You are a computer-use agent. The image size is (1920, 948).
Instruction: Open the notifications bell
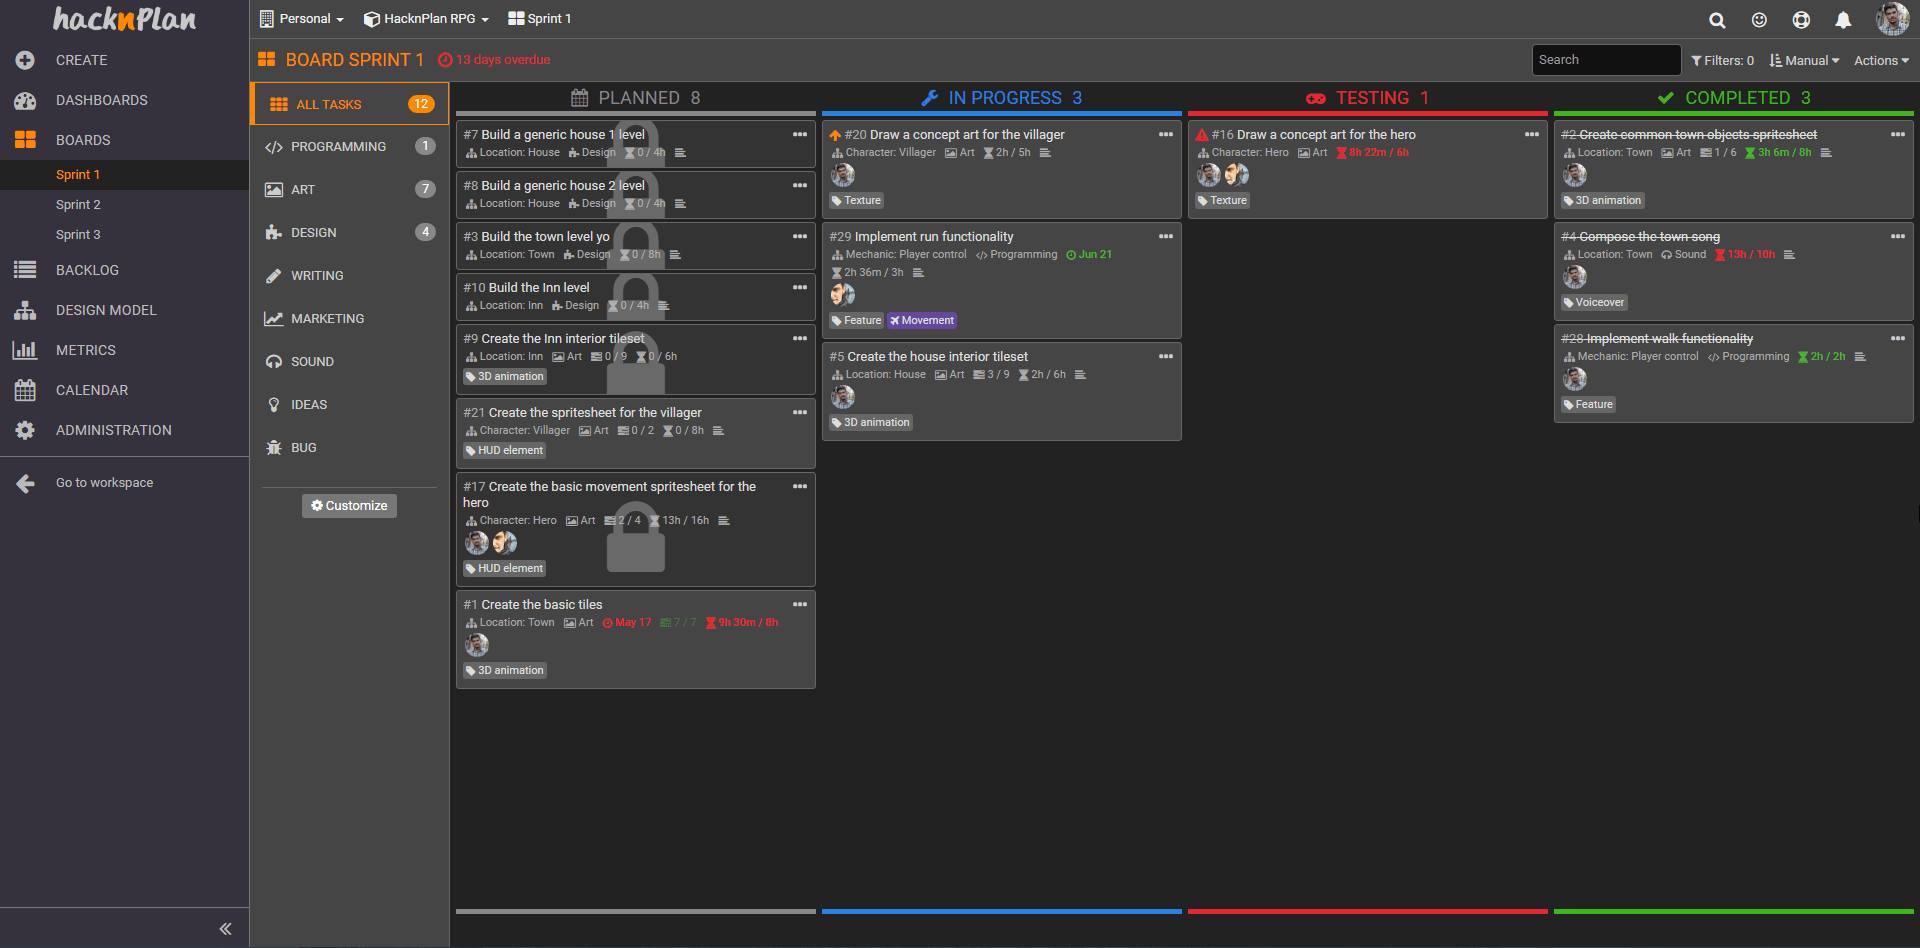1843,20
